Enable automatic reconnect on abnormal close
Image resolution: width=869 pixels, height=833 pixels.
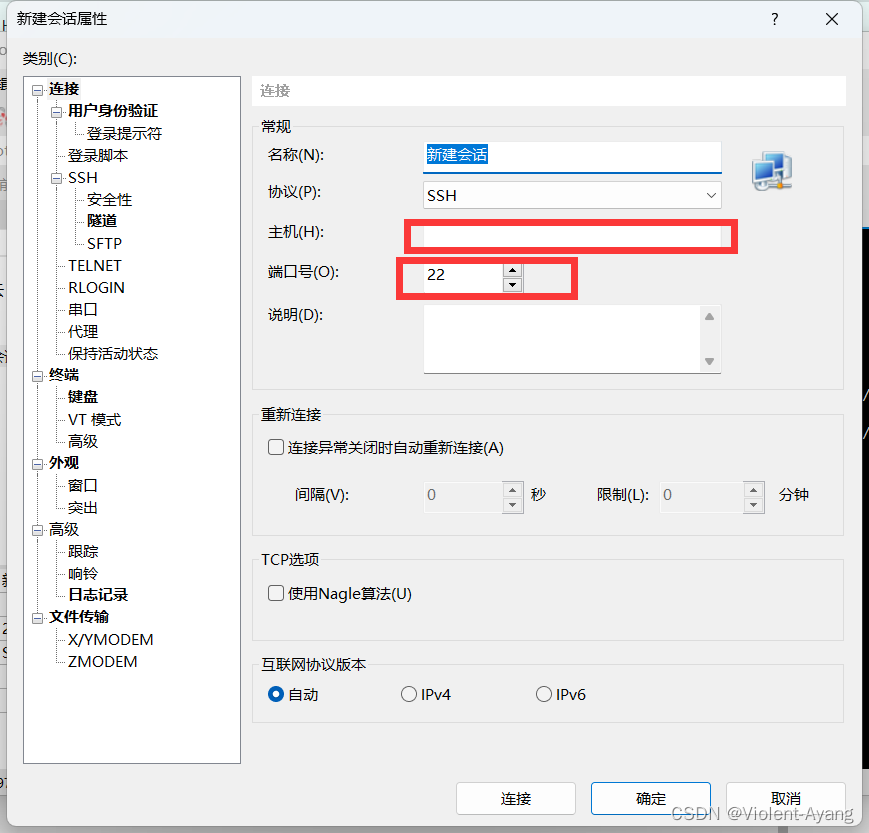pos(275,447)
